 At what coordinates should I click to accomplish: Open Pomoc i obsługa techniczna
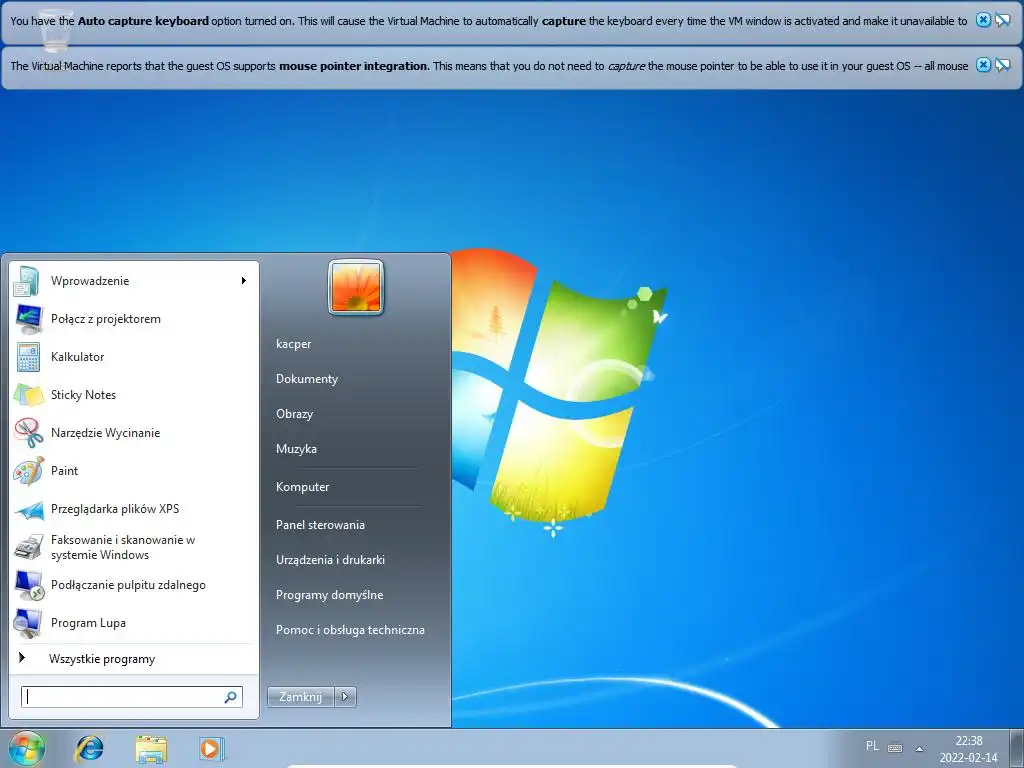click(351, 630)
